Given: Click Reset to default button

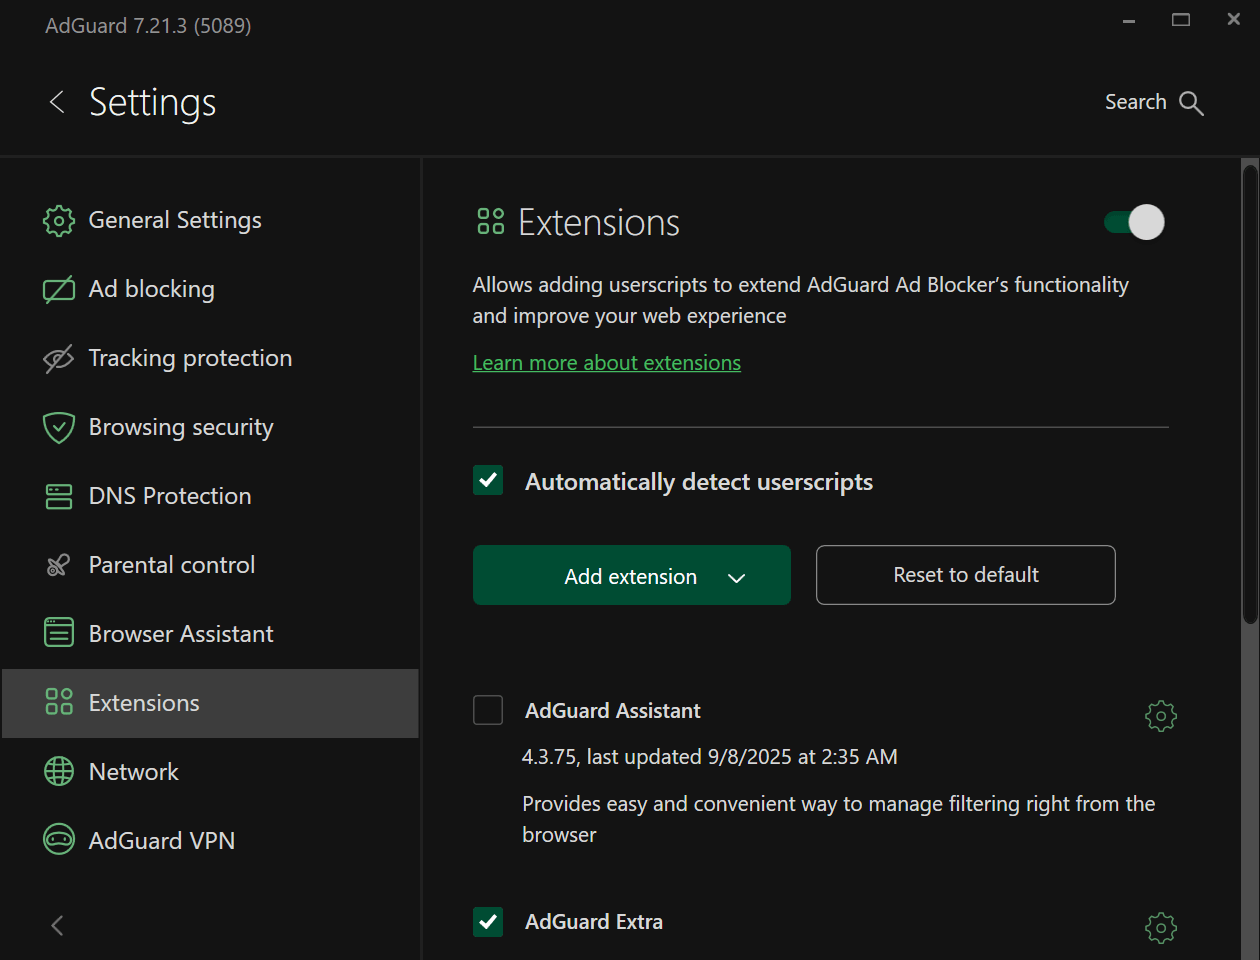Looking at the screenshot, I should 966,575.
